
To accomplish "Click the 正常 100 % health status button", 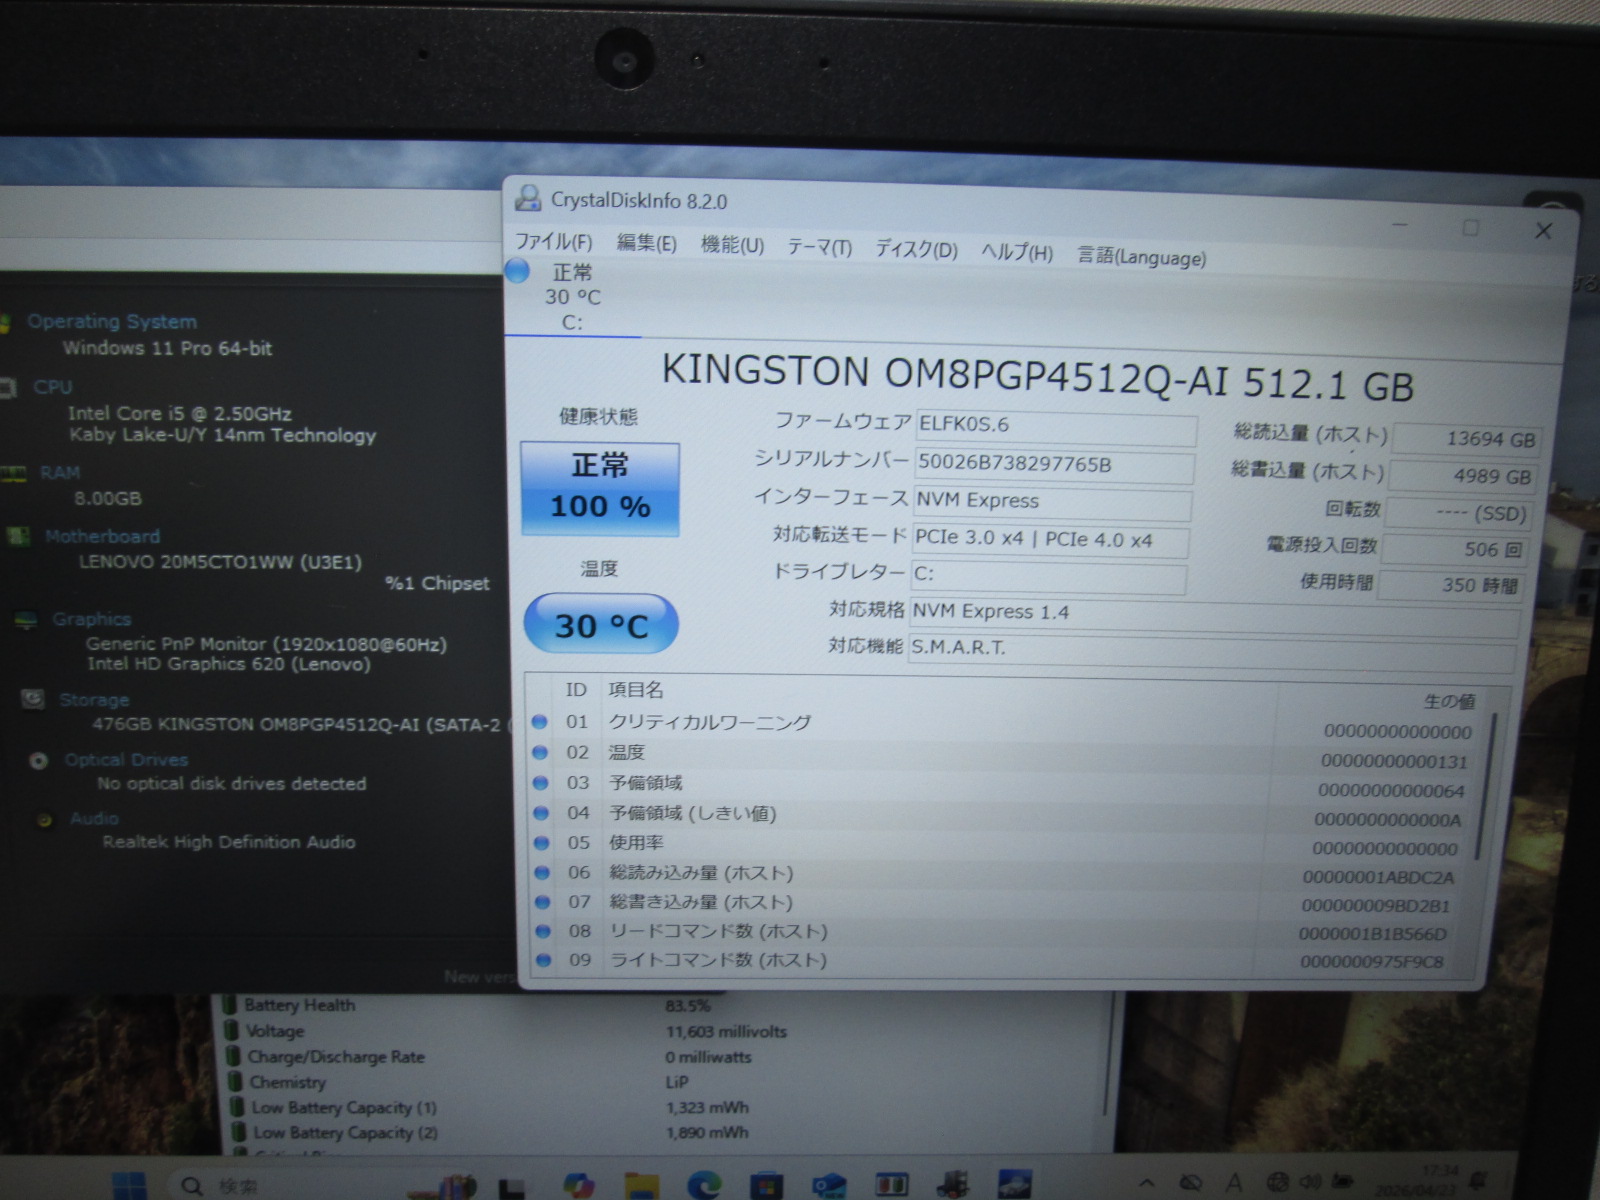I will pyautogui.click(x=600, y=488).
